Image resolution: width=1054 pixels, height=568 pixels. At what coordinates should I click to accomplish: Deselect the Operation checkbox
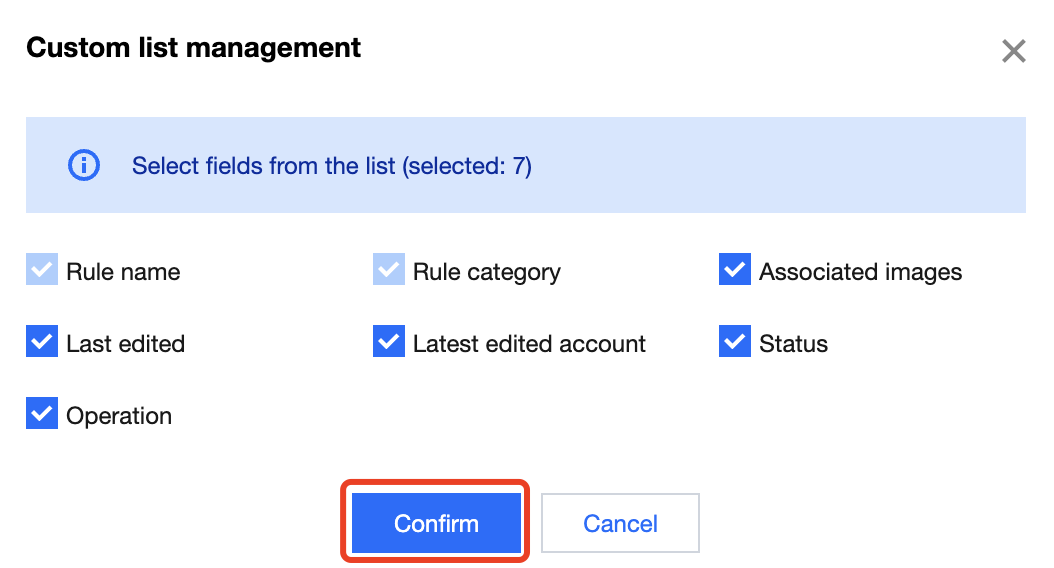pyautogui.click(x=42, y=414)
